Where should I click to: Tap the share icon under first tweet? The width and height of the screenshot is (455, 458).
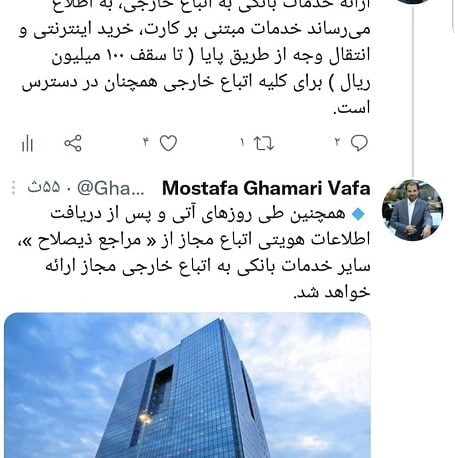point(73,143)
